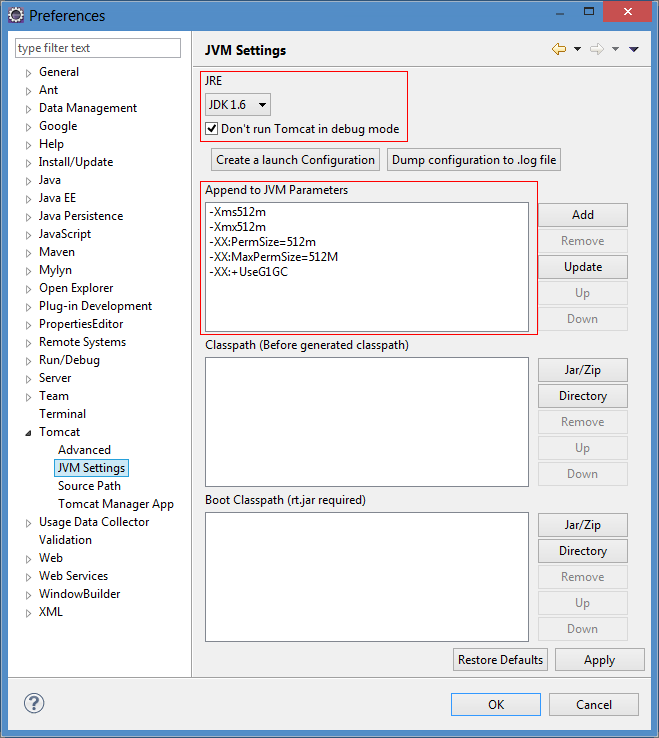The image size is (659, 738).
Task: Click Create a launch Configuration button
Action: [x=296, y=160]
